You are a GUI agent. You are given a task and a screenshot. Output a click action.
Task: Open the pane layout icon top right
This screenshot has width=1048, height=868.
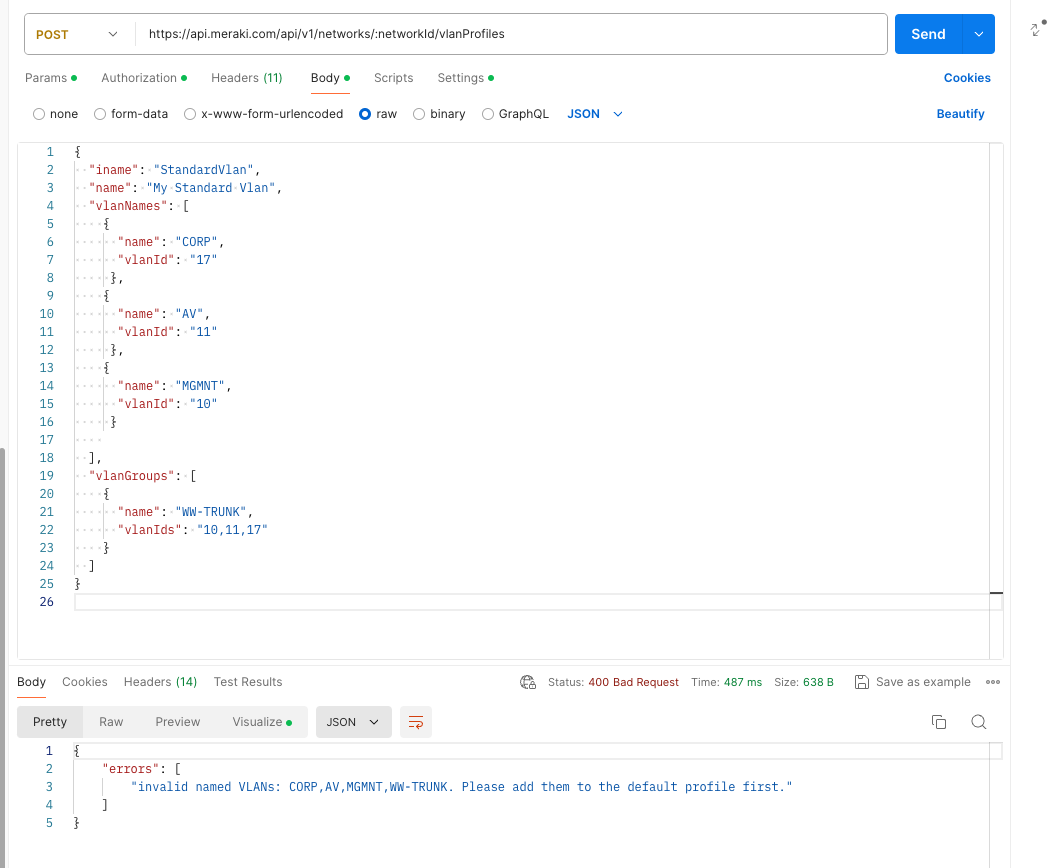(1034, 30)
